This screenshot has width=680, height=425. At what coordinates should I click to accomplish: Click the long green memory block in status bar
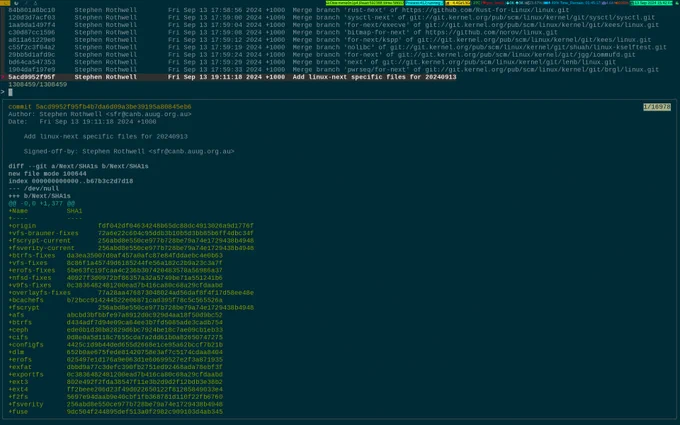[x=364, y=3]
